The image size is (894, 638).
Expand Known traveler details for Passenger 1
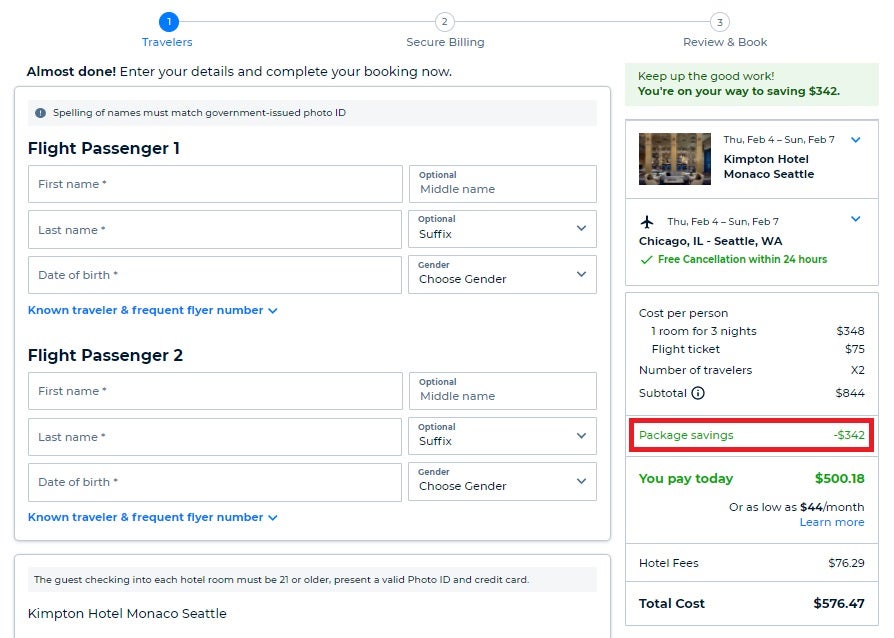(x=147, y=310)
